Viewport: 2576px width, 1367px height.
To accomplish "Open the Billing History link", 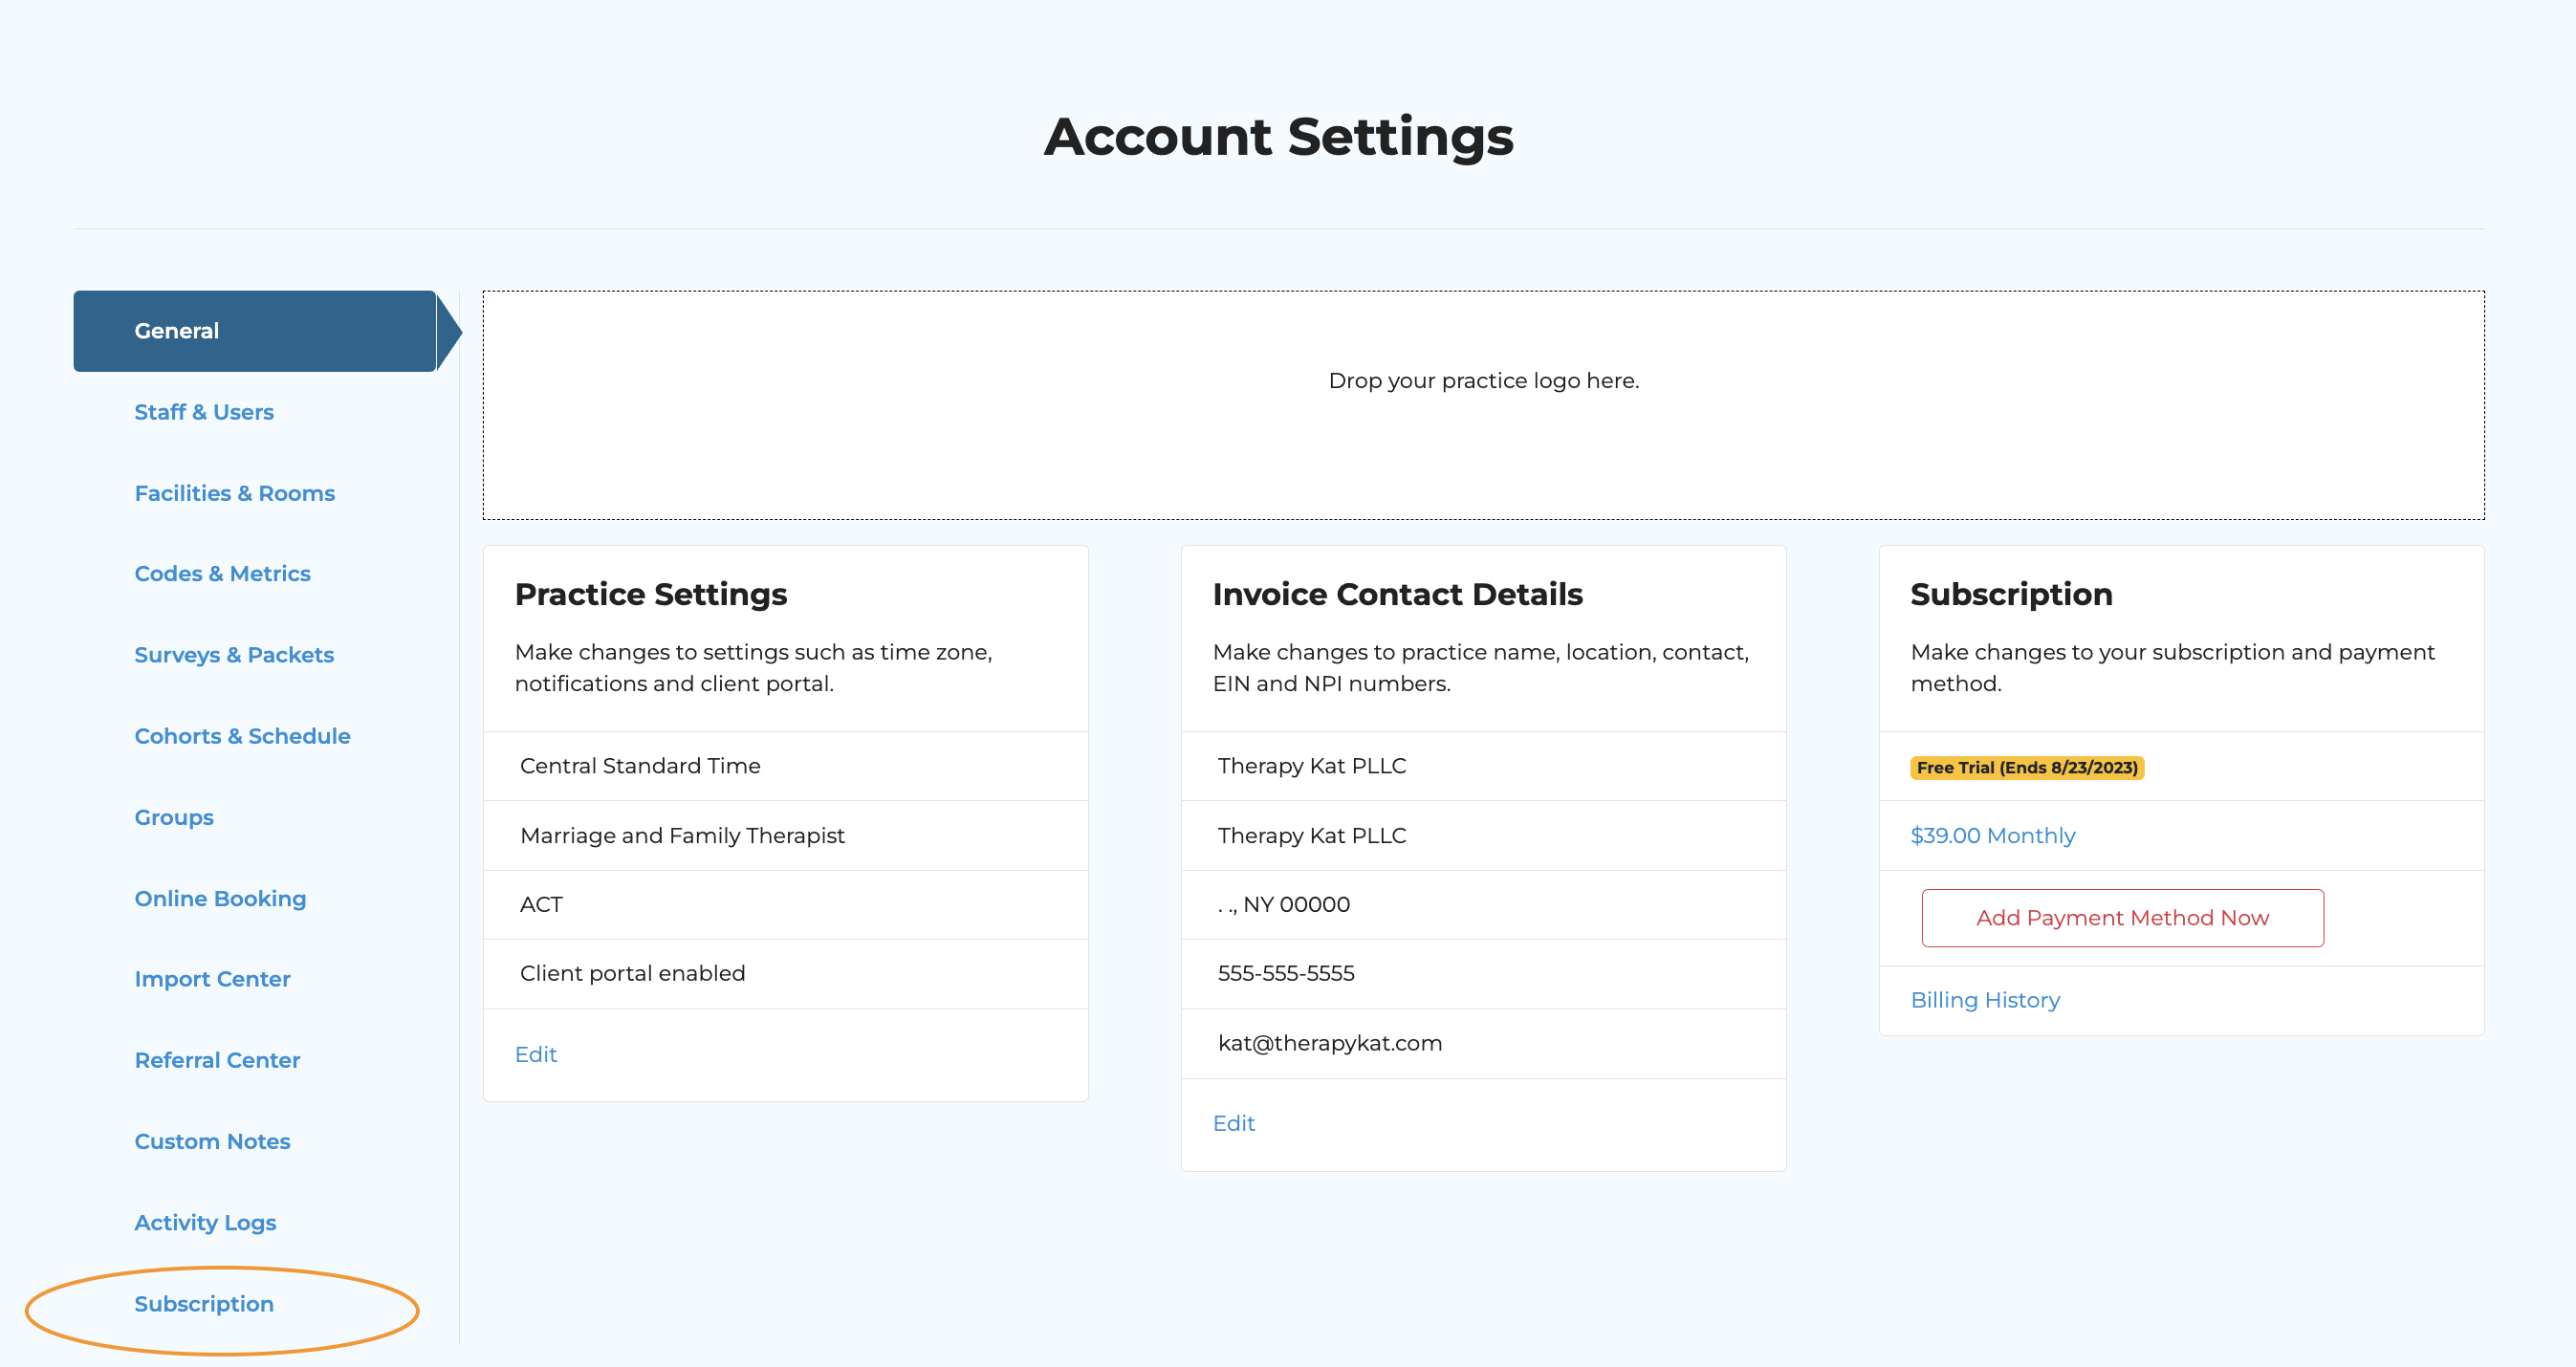I will pos(1984,1000).
